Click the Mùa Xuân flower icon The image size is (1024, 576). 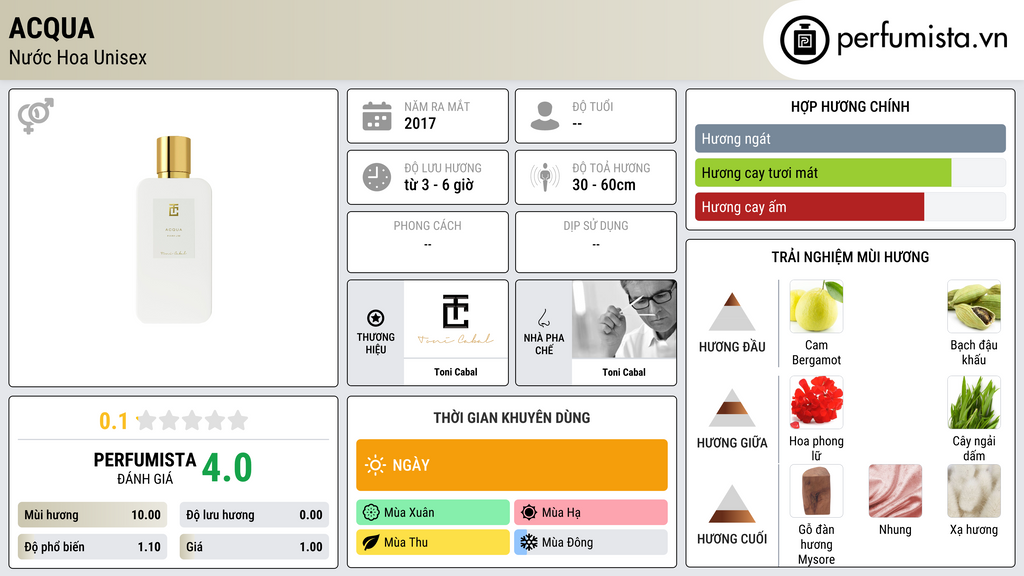[370, 513]
